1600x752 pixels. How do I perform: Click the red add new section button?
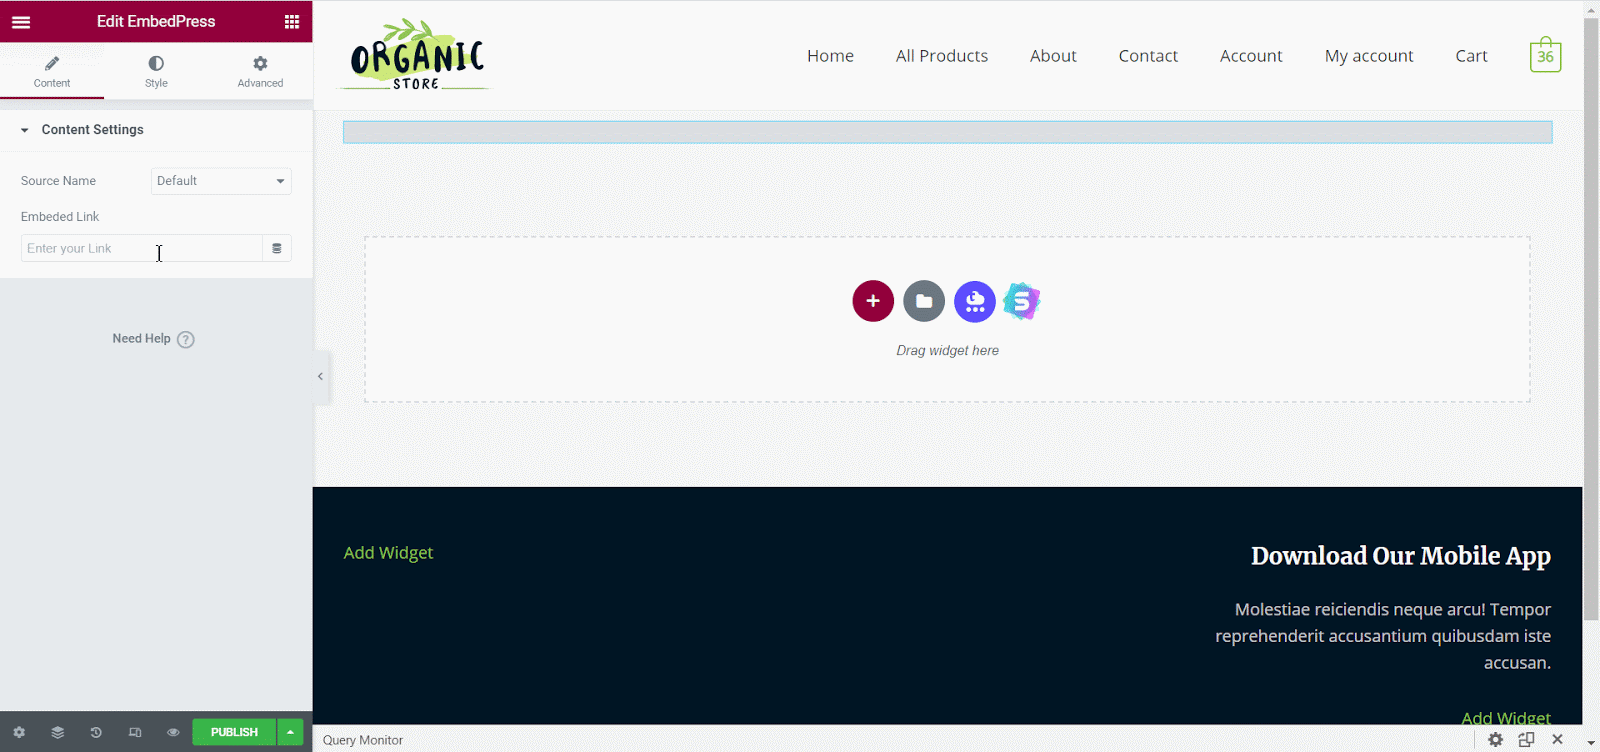coord(872,301)
